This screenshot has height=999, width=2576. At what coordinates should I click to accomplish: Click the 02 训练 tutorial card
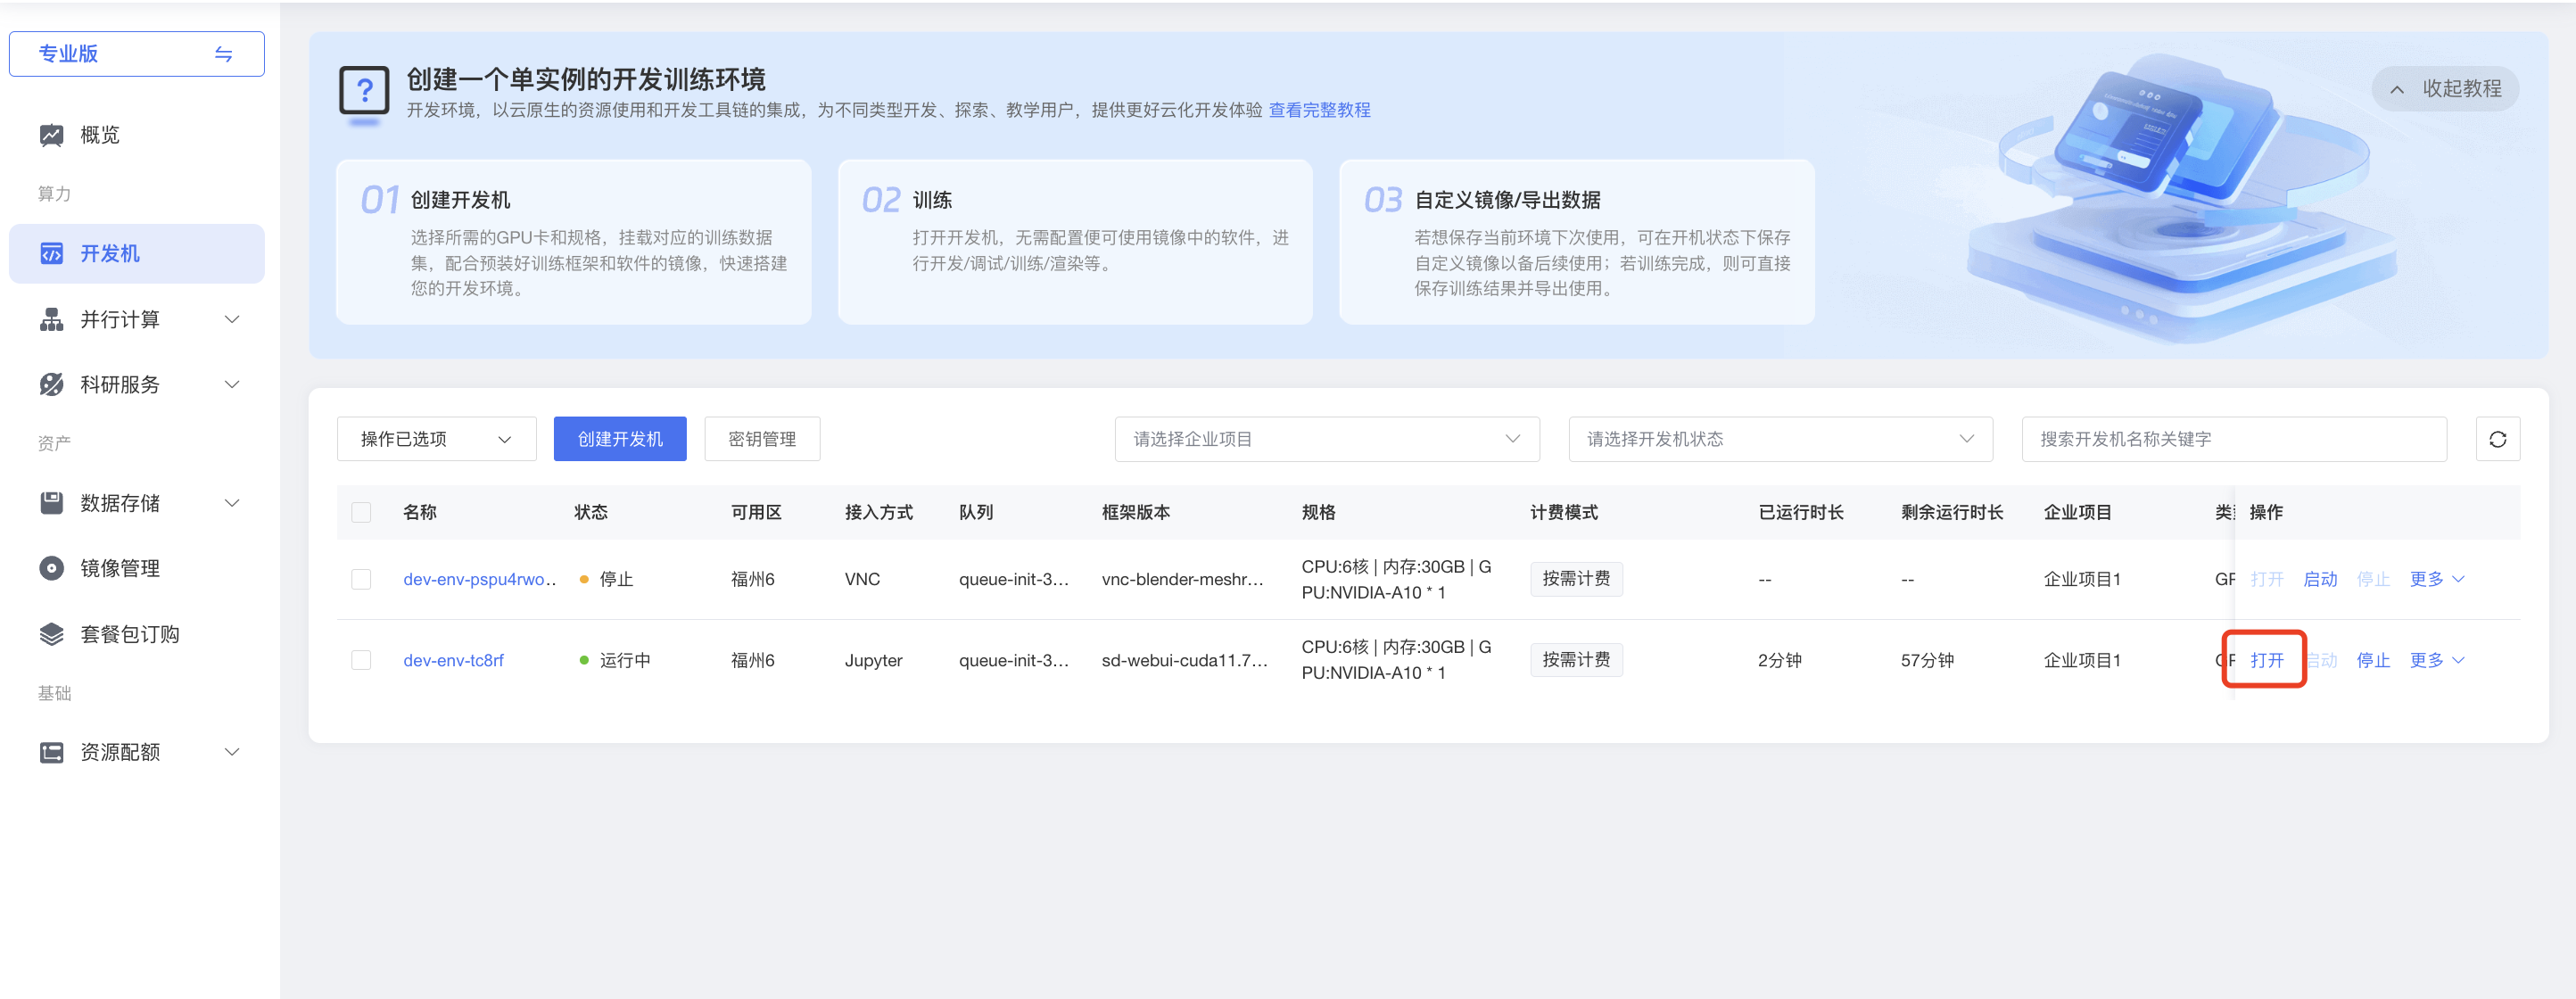1075,242
